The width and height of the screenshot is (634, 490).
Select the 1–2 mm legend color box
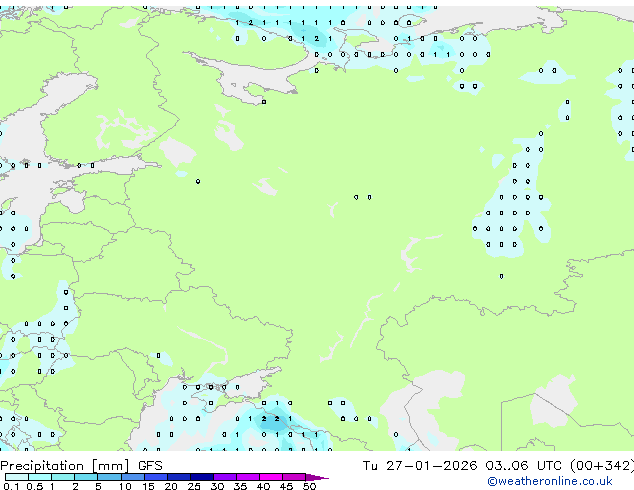63,477
